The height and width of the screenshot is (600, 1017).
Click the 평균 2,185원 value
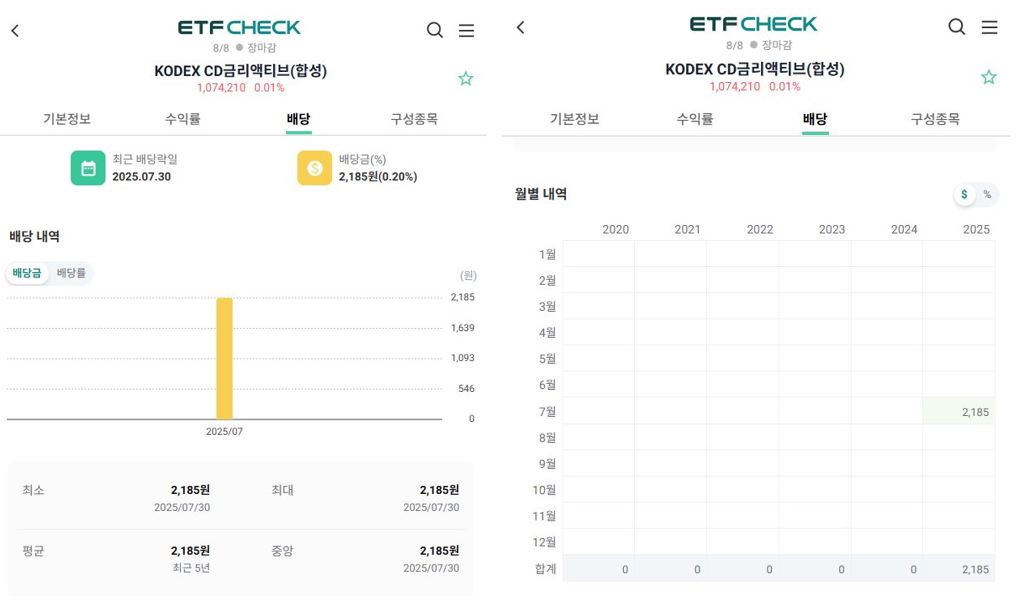pos(190,551)
